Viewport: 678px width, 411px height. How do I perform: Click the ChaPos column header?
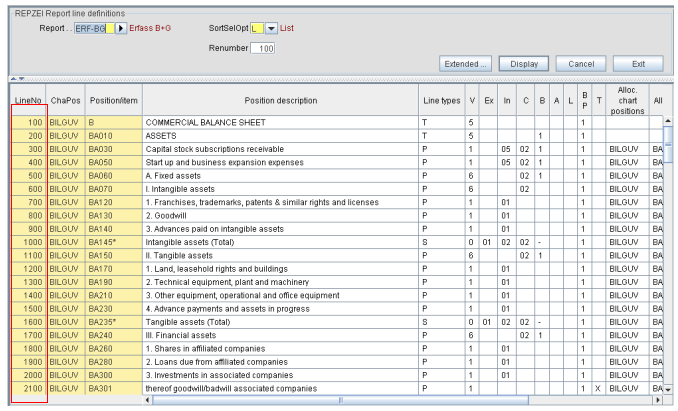tap(65, 100)
